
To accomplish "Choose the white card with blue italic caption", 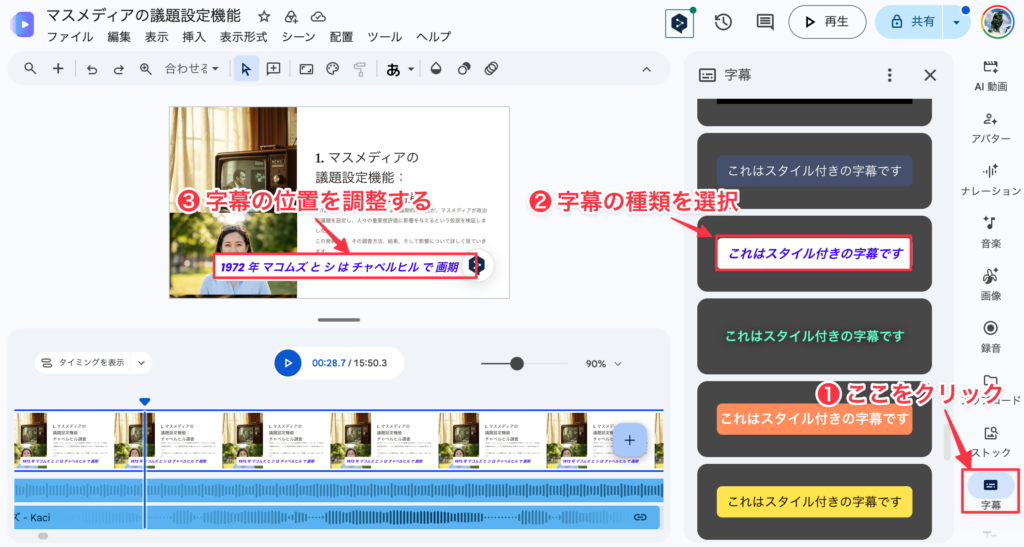I will point(814,253).
